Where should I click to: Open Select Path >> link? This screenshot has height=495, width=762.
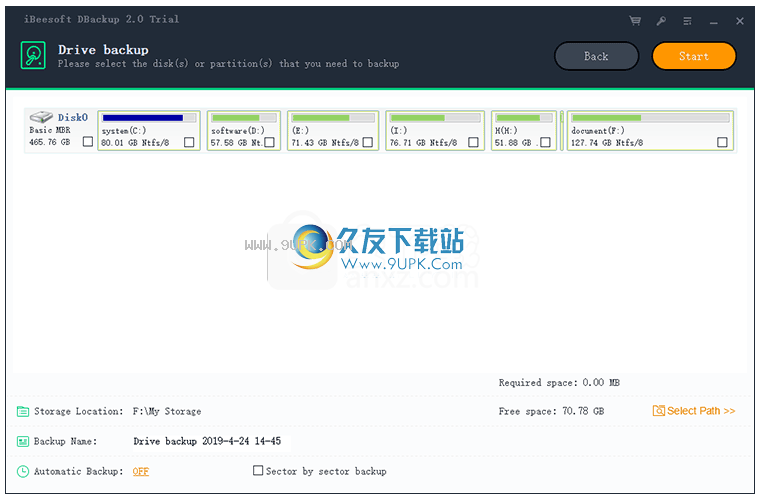click(701, 411)
